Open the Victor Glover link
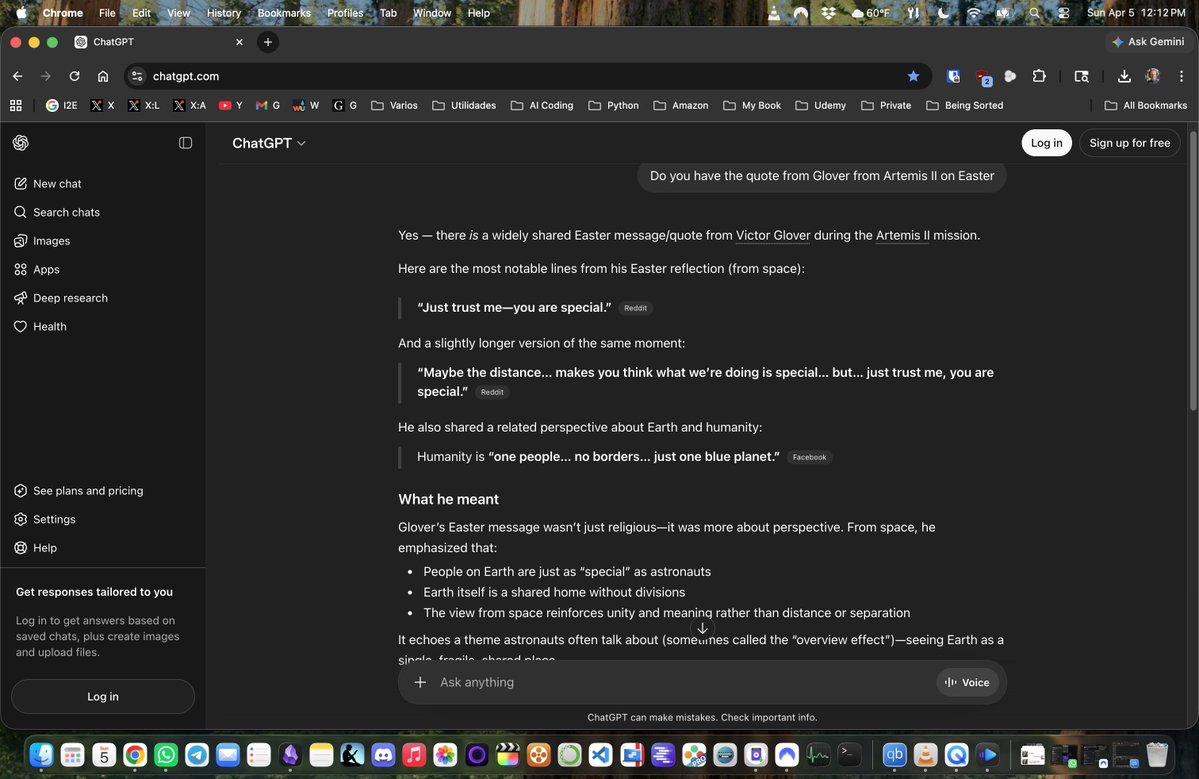 772,235
